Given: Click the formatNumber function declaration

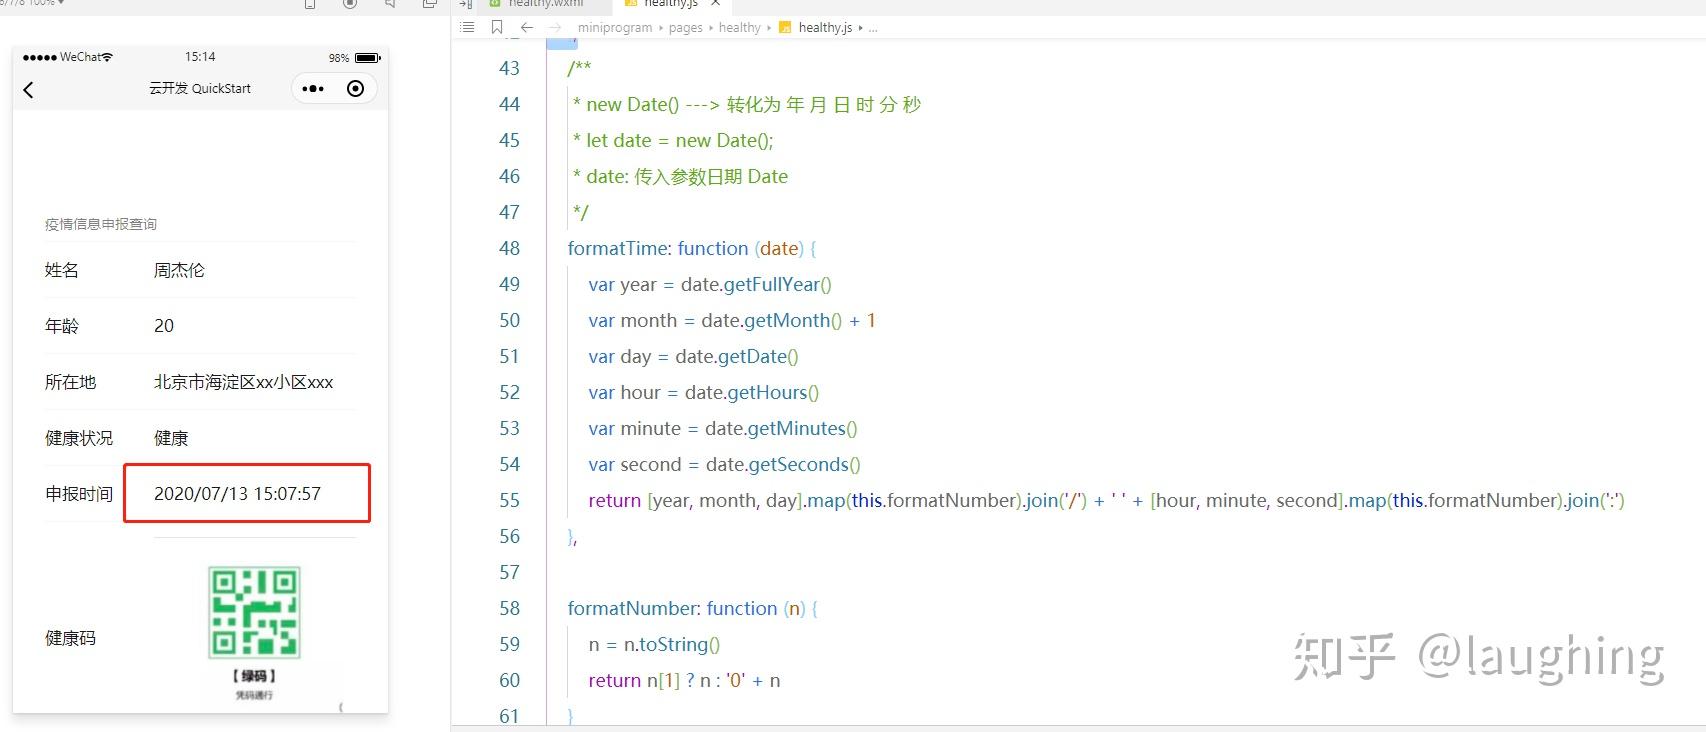Looking at the screenshot, I should [693, 608].
